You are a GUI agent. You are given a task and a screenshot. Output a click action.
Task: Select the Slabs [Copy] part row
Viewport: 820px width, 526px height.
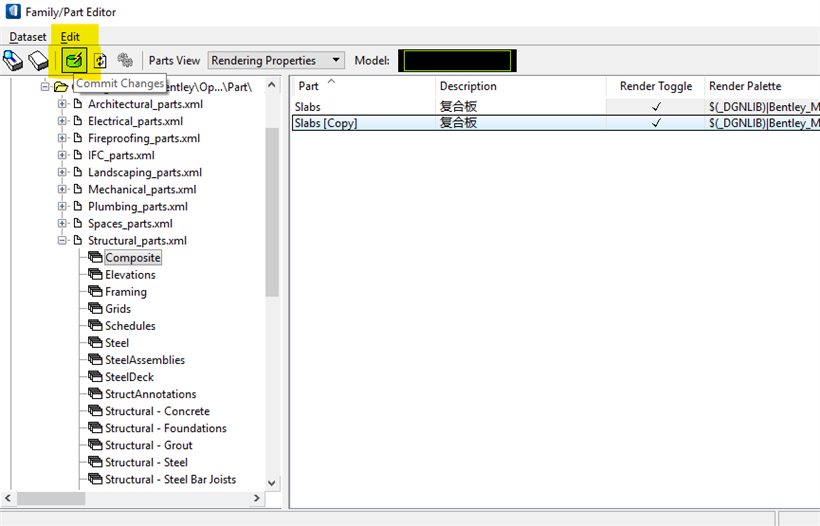click(x=555, y=123)
